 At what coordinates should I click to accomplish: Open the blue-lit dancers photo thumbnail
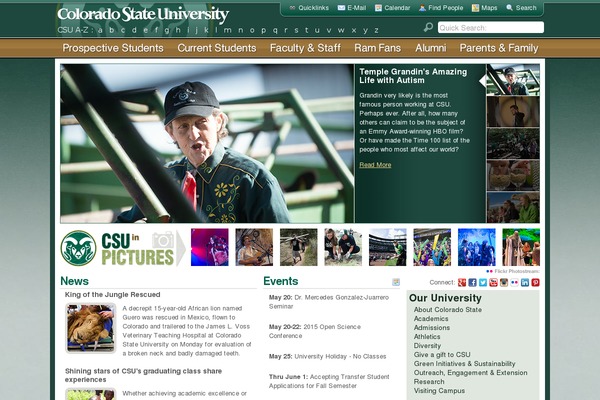pyautogui.click(x=476, y=247)
